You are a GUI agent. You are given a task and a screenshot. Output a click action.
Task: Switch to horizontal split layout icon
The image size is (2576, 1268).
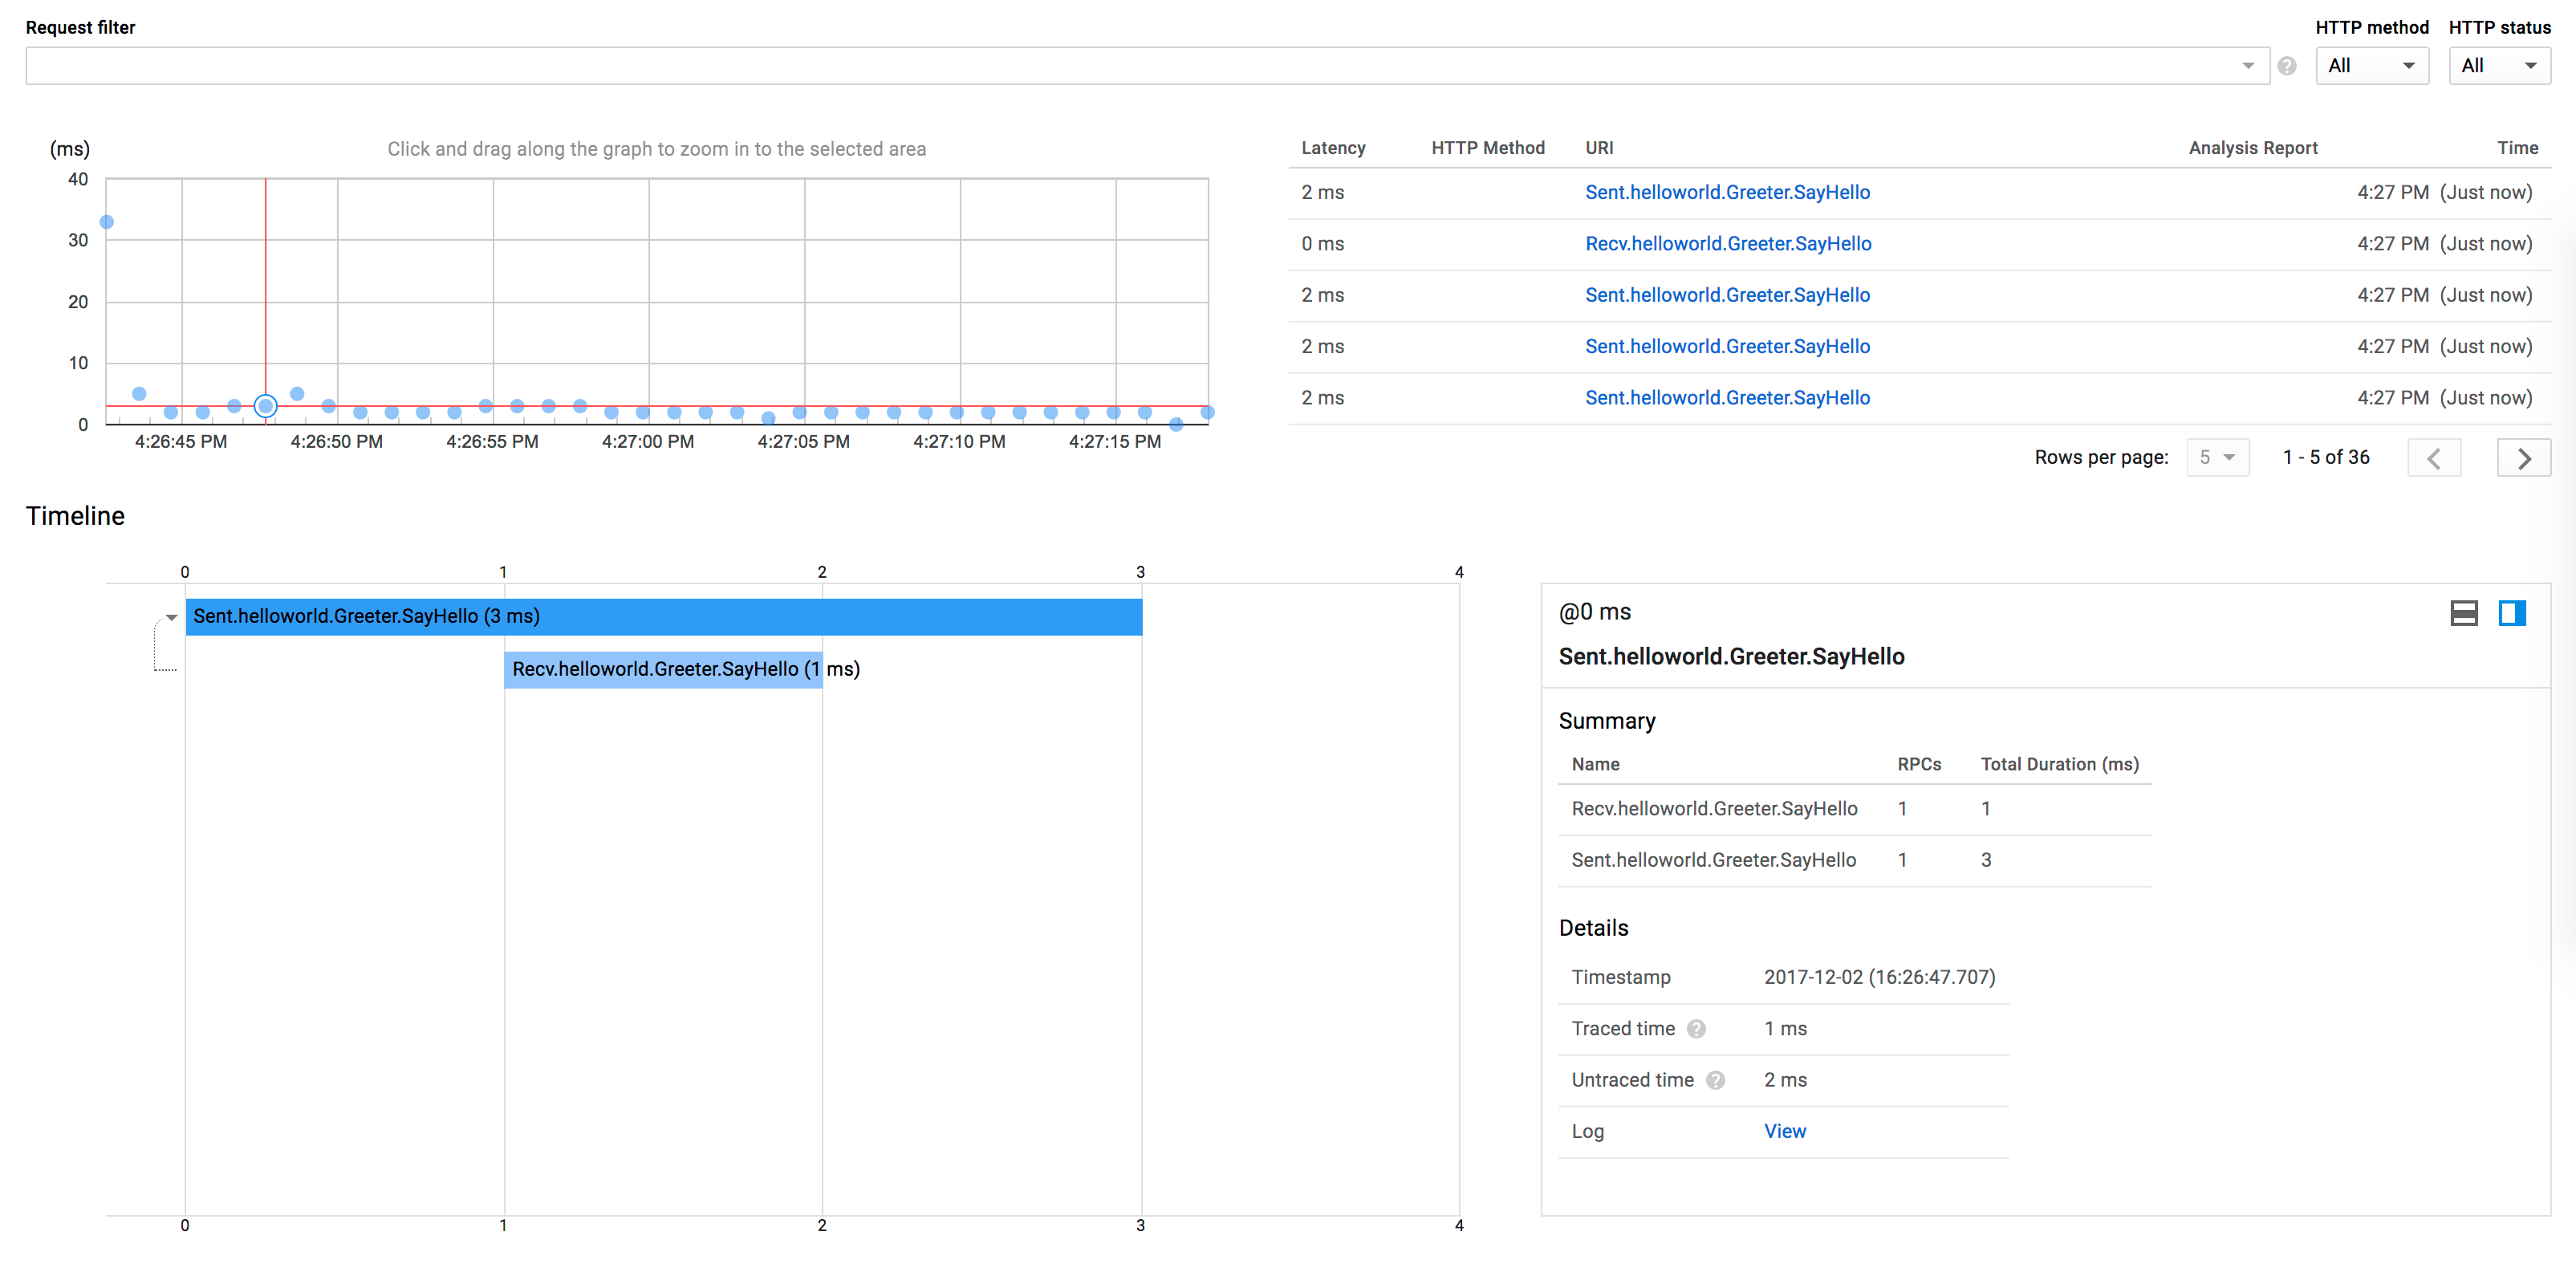point(2463,613)
